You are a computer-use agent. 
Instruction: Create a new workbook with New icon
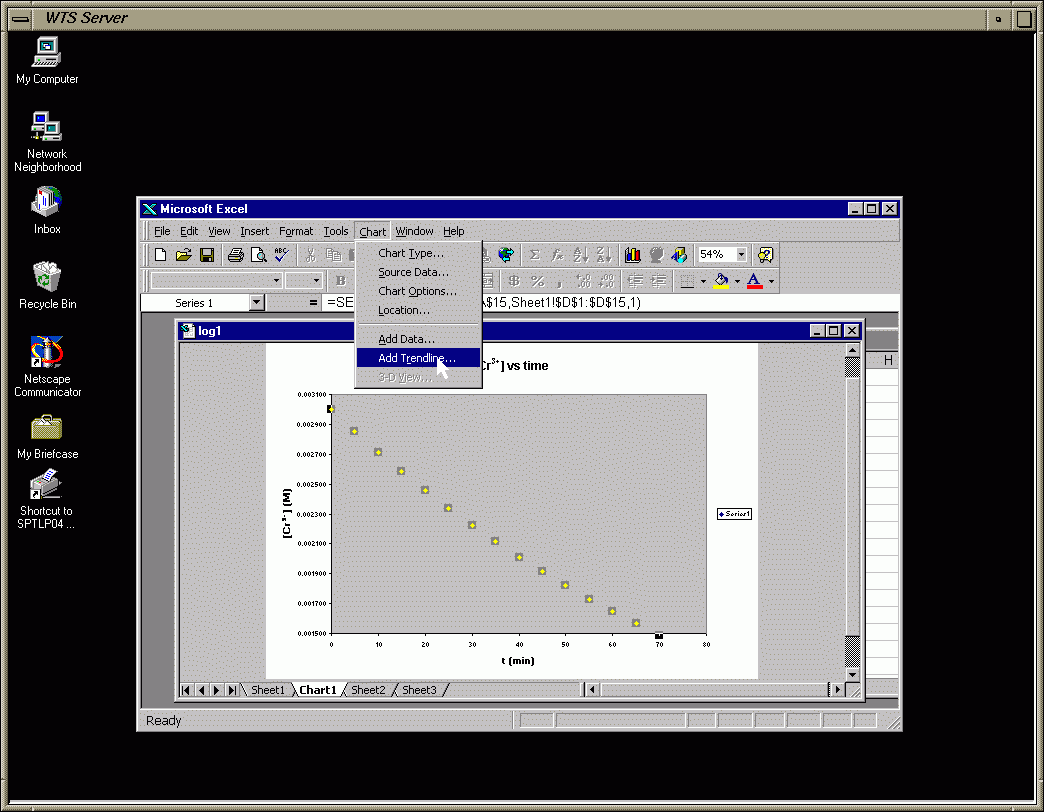tap(160, 255)
